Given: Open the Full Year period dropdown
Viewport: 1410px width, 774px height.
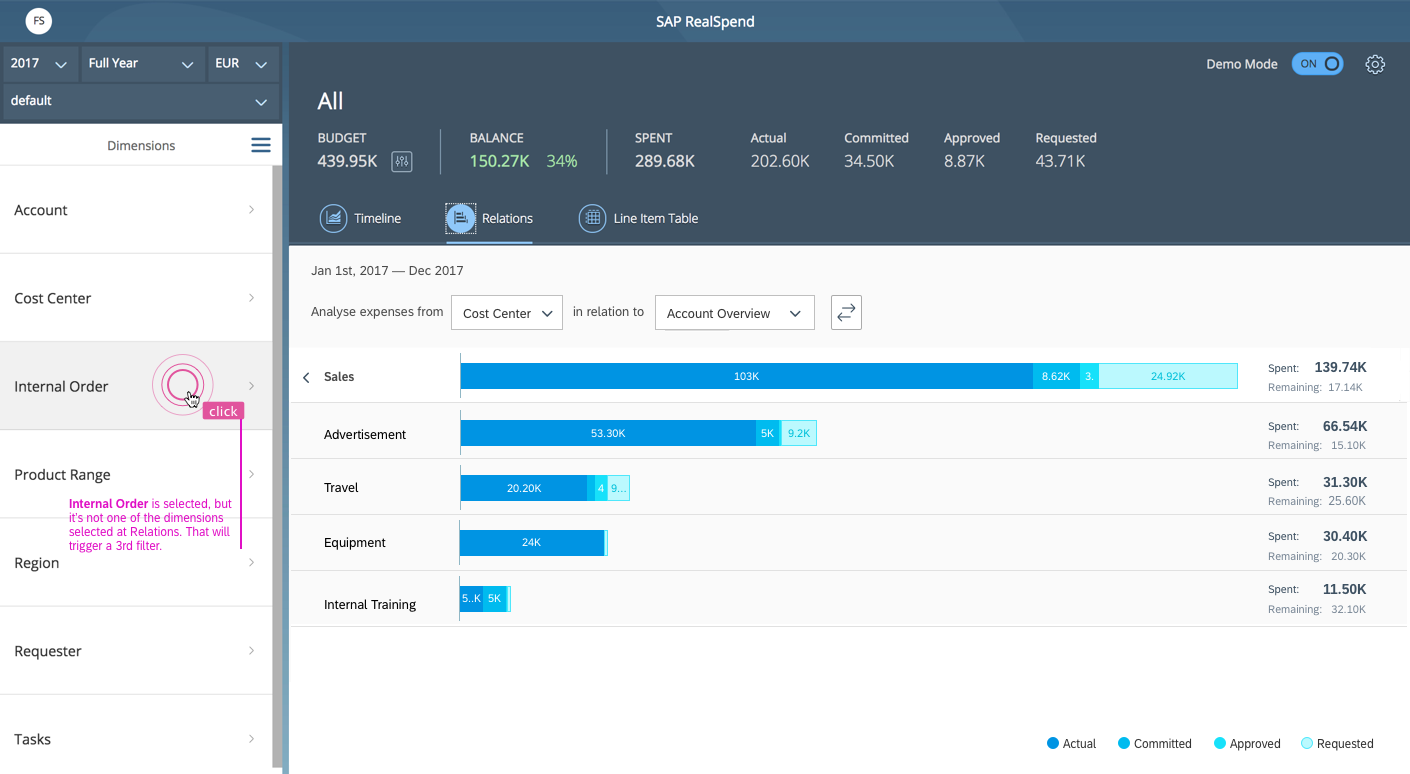Looking at the screenshot, I should tap(141, 63).
